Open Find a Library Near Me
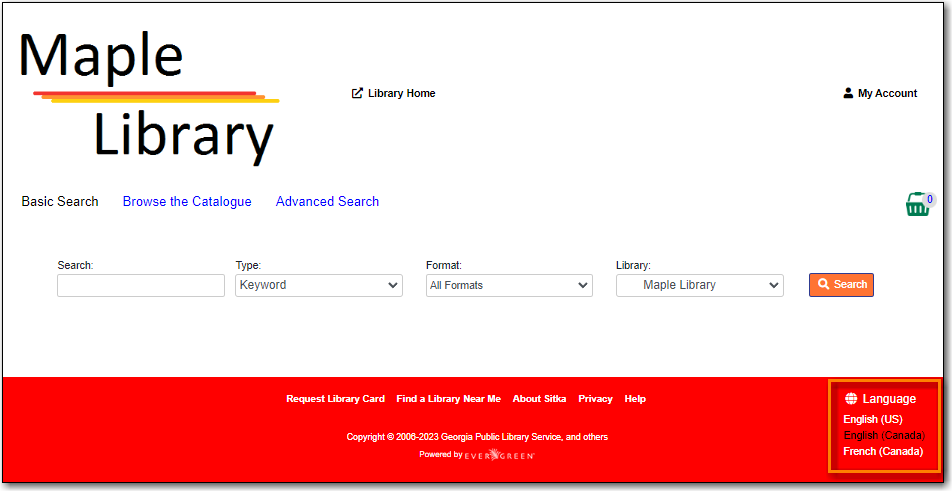 pos(448,399)
